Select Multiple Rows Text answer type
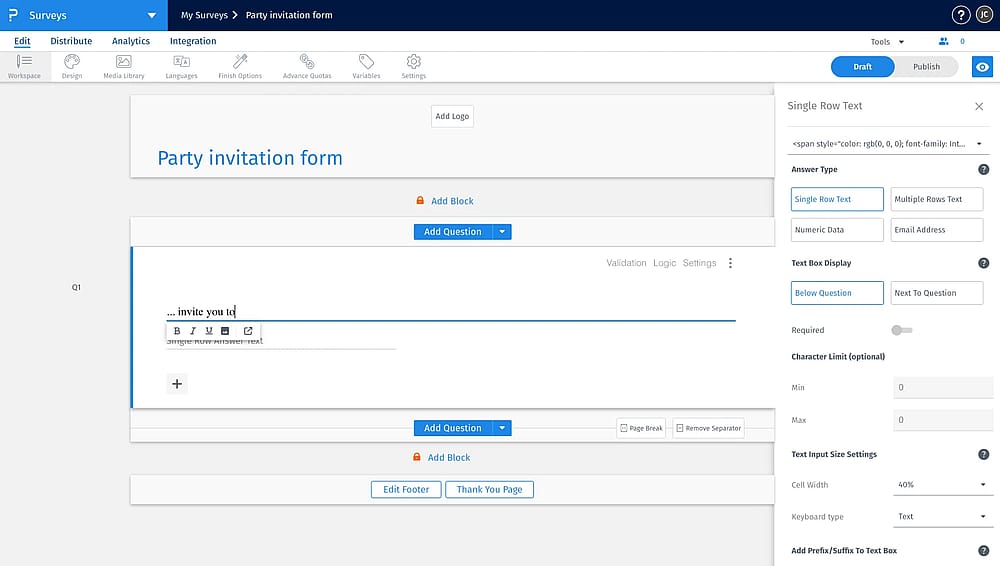The height and width of the screenshot is (566, 1000). [x=936, y=199]
